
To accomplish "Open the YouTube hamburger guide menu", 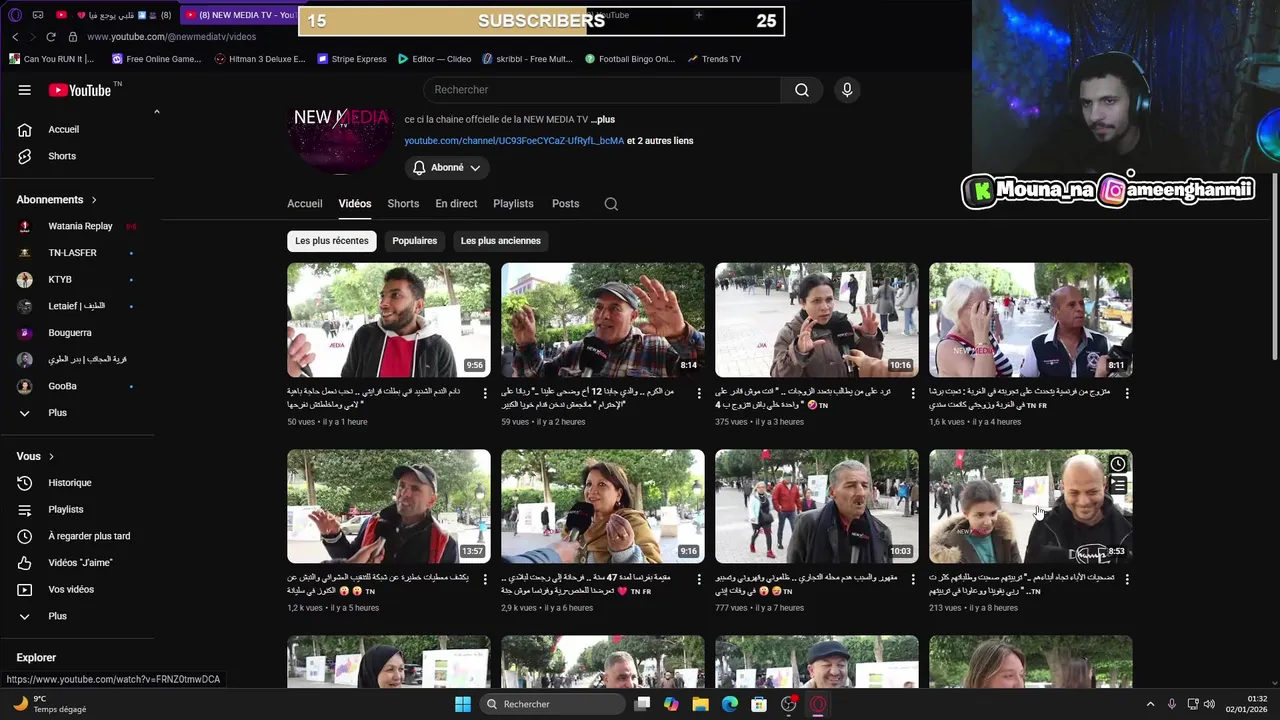I will 25,90.
